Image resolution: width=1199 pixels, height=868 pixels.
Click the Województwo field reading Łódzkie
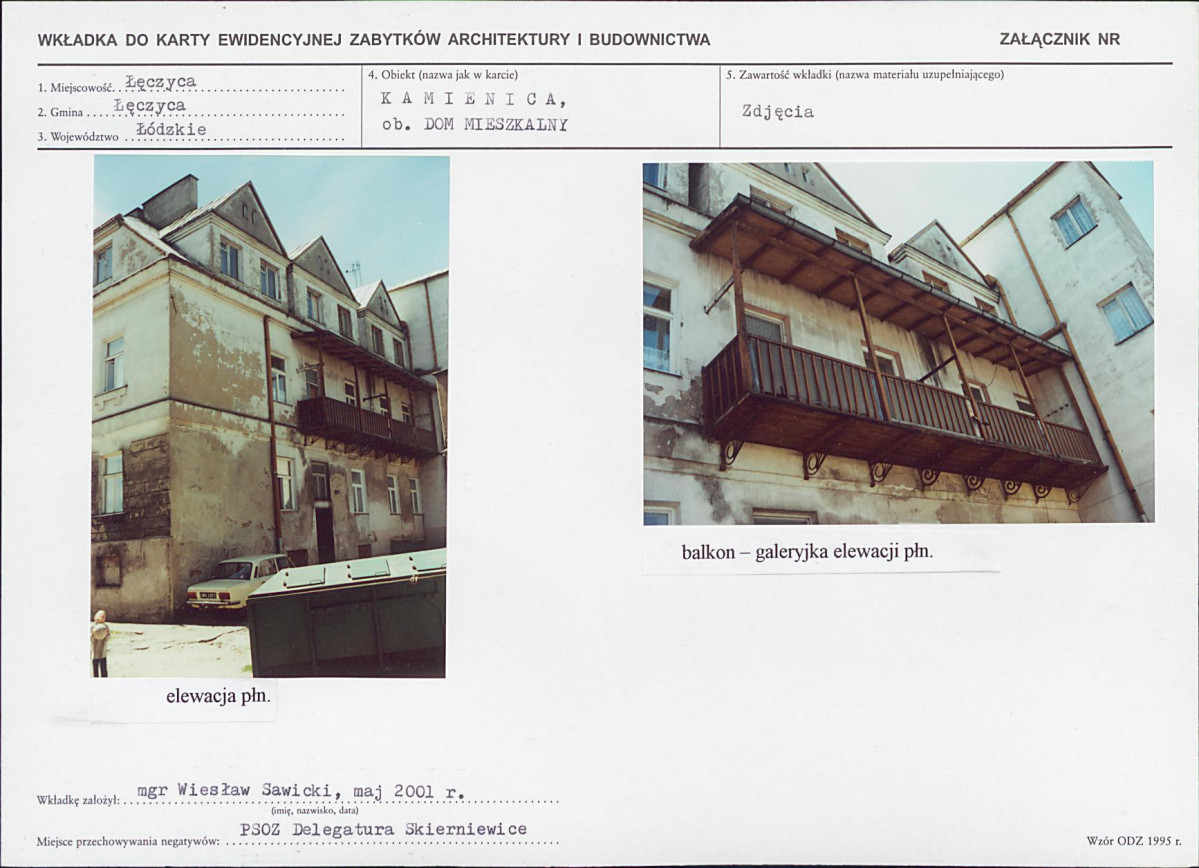click(171, 130)
